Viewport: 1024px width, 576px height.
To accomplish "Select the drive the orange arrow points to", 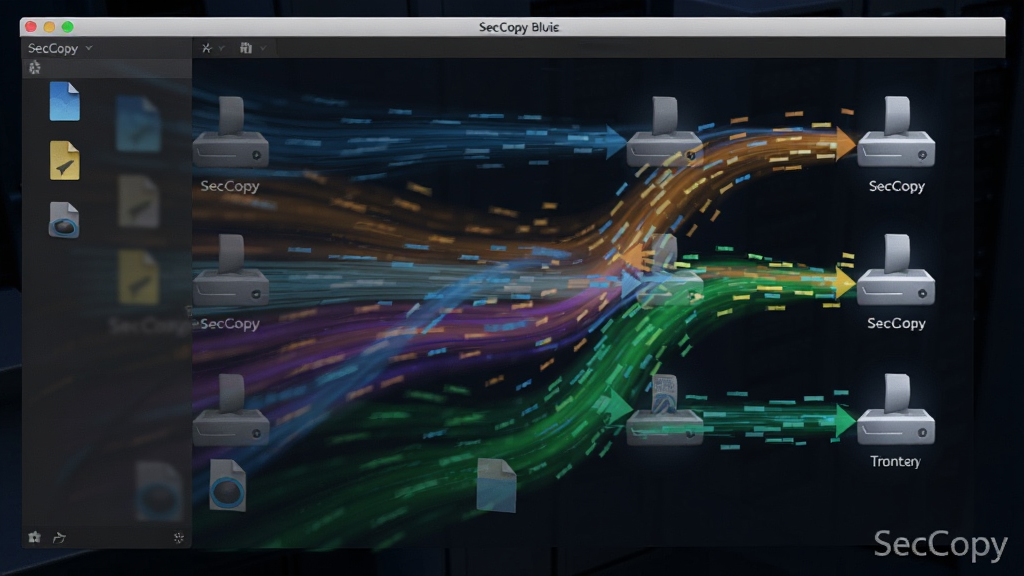I will point(896,132).
